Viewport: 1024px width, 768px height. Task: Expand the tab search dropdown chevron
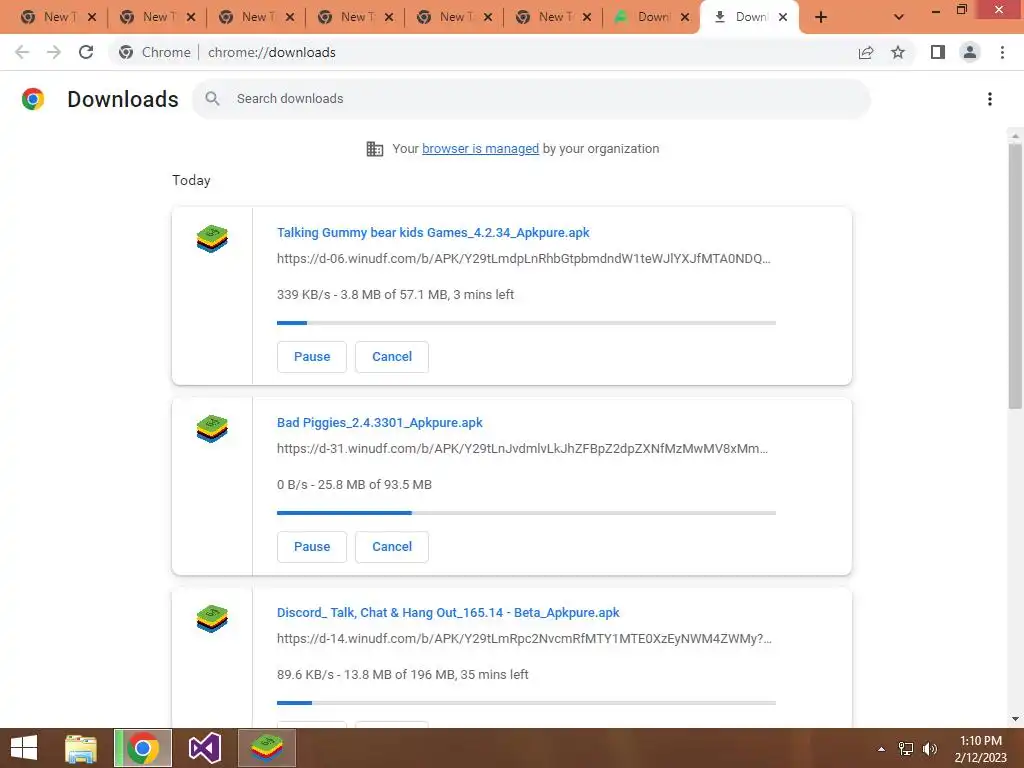coord(899,17)
